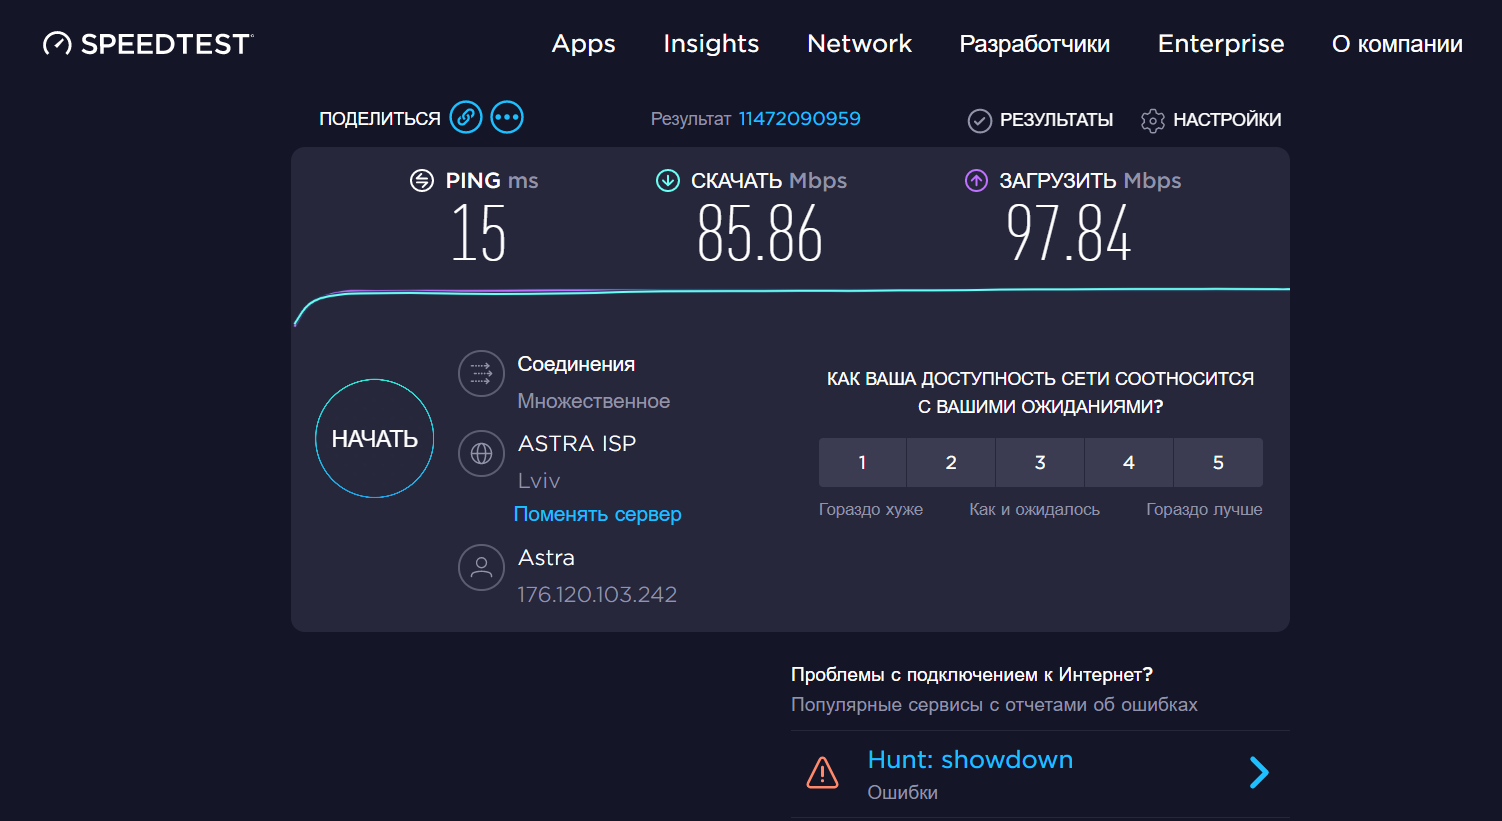Image resolution: width=1502 pixels, height=821 pixels.
Task: Copy share link via chain icon
Action: 466,118
